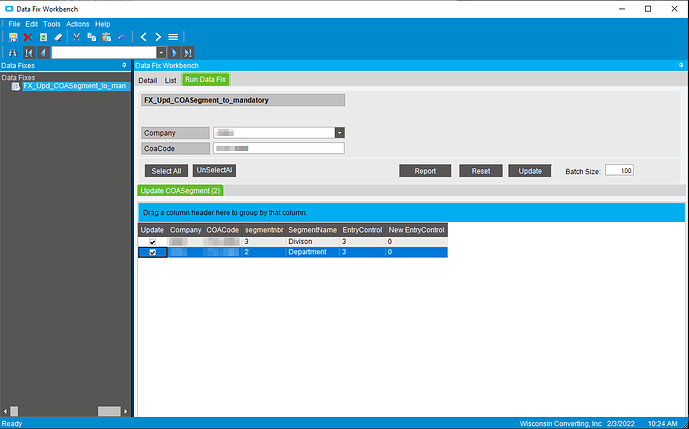Sort by the New EntryControl column header
Image resolution: width=689 pixels, height=429 pixels.
click(x=416, y=230)
